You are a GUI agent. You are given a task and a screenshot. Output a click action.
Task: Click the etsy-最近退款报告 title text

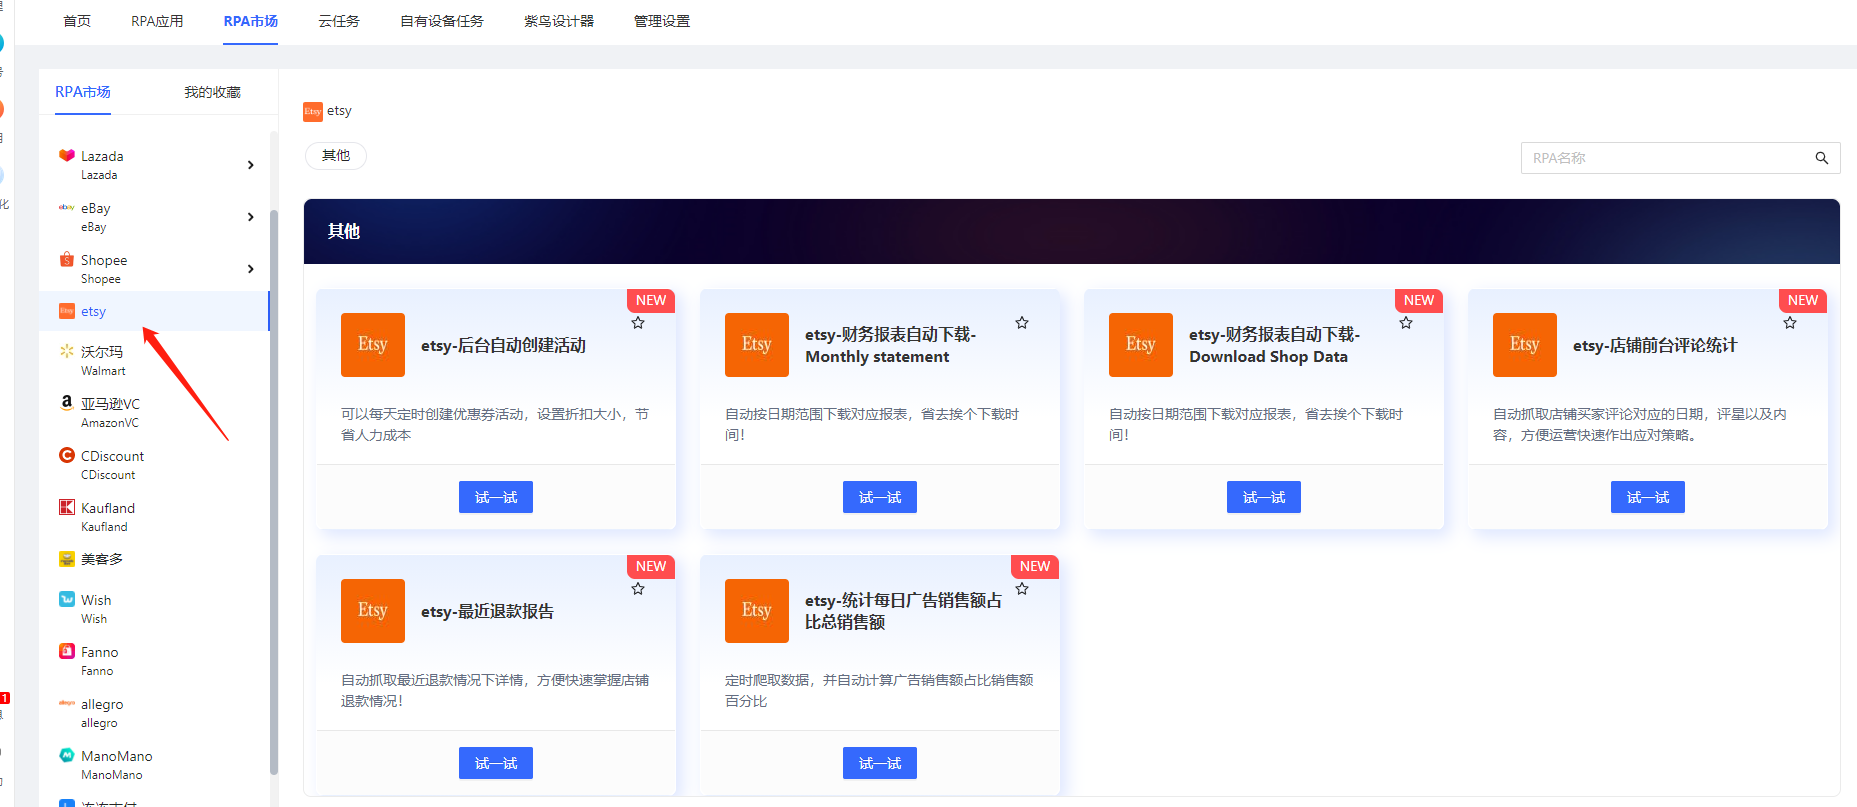coord(487,611)
